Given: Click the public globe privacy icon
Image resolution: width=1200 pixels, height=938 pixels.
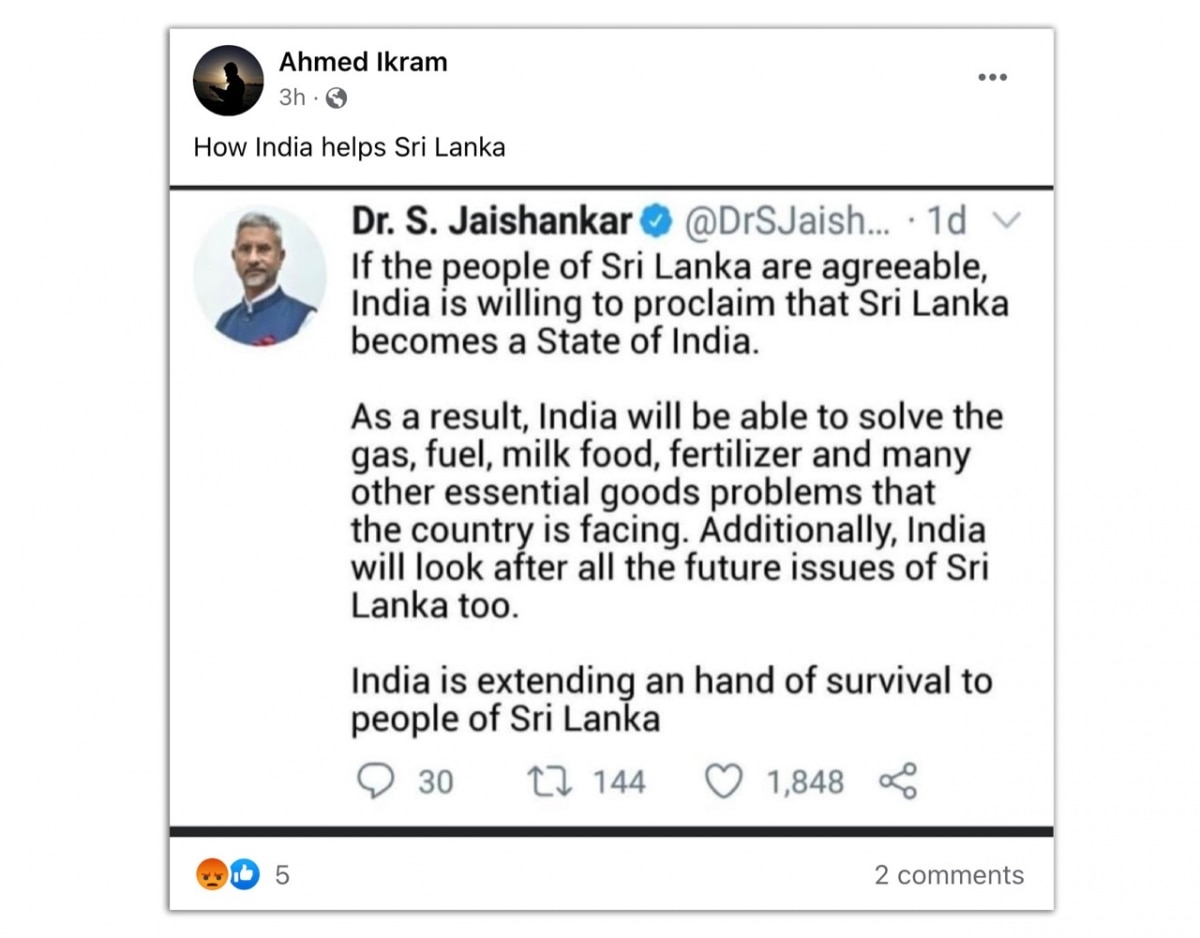Looking at the screenshot, I should pos(337,98).
